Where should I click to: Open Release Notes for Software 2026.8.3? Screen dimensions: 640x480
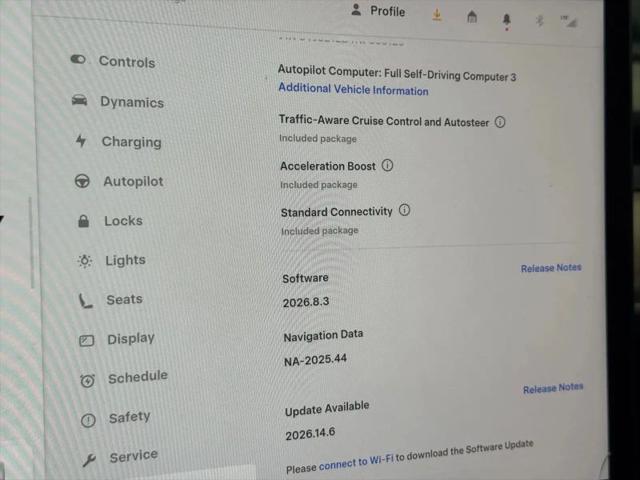pos(551,268)
